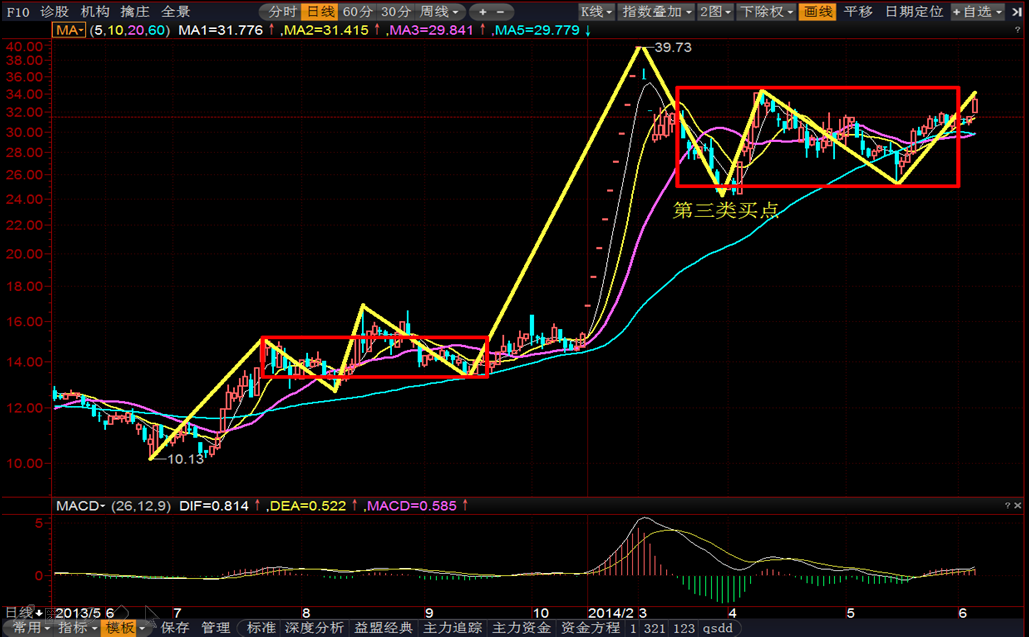Click the 第三类买点 annotation text
The width and height of the screenshot is (1029, 637).
pos(726,210)
